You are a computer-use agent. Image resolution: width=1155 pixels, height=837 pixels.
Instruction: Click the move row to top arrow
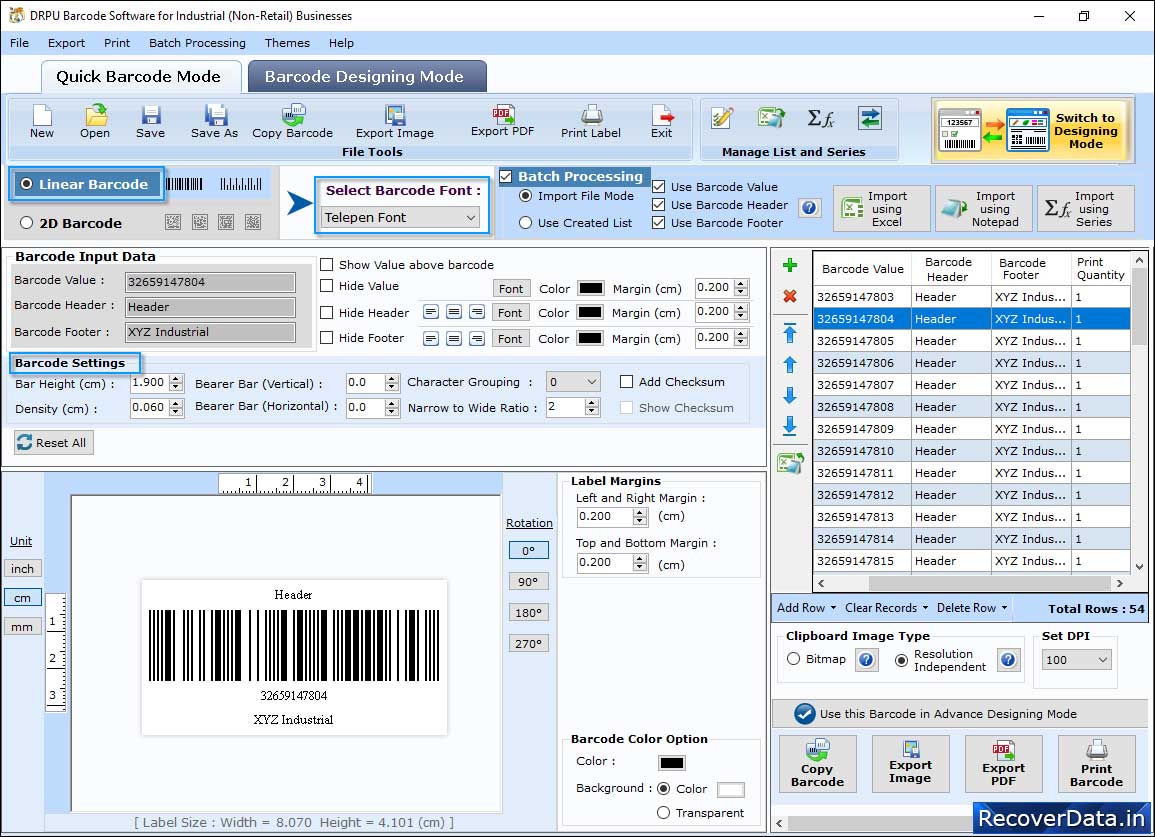[x=790, y=333]
